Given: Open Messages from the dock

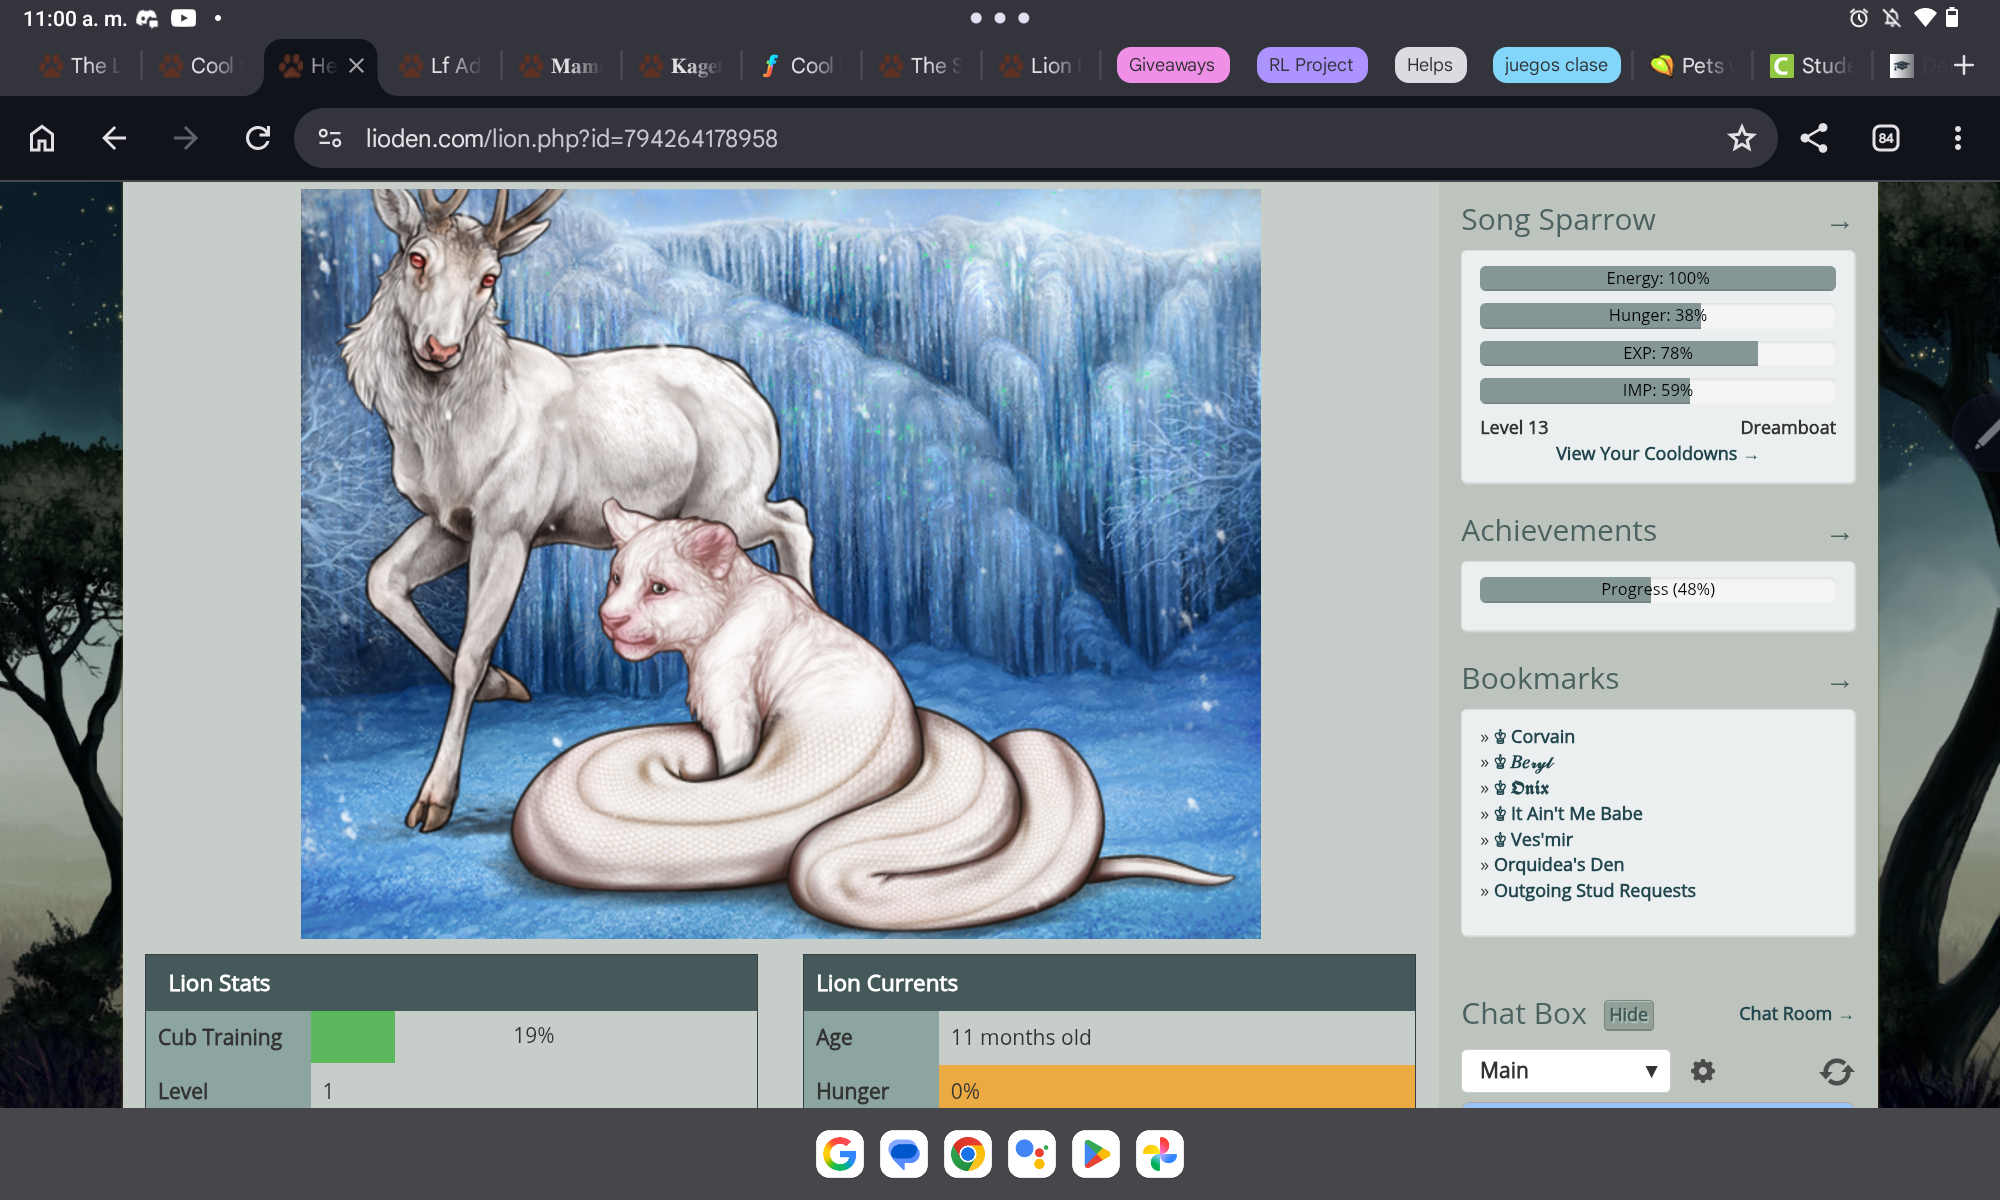Looking at the screenshot, I should (904, 1154).
